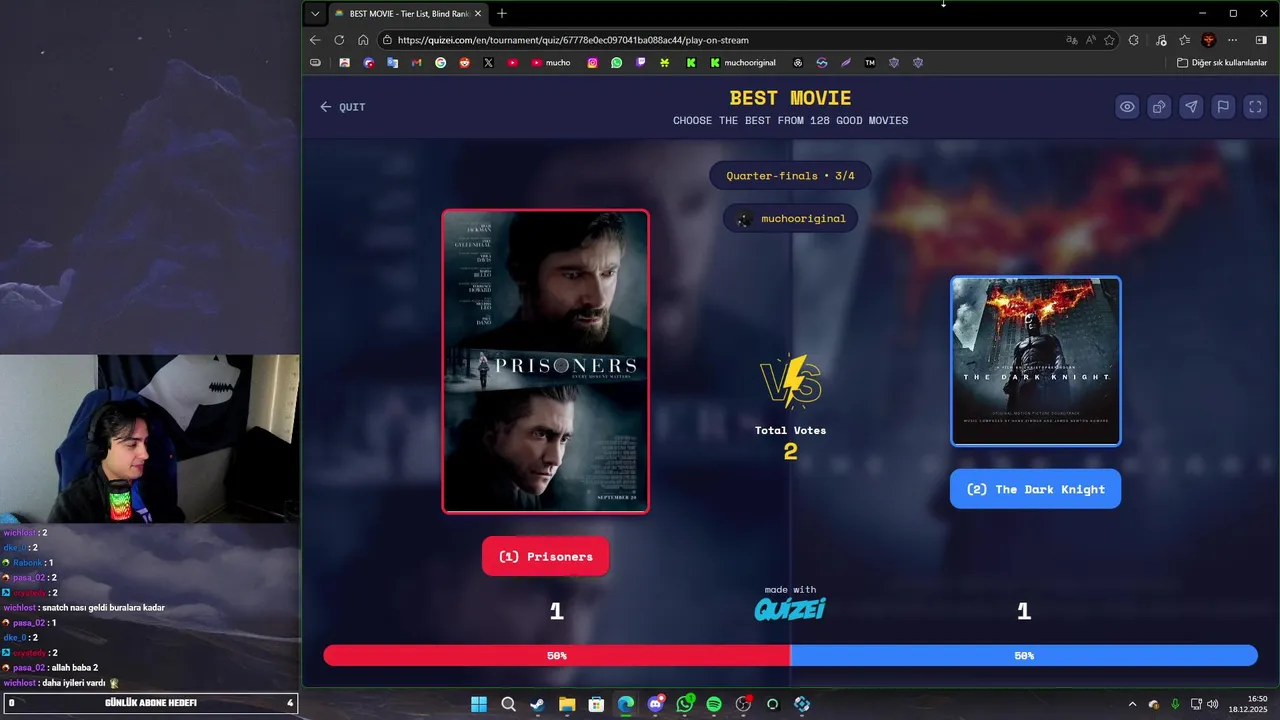Viewport: 1280px width, 720px height.
Task: Open Spotify from the taskbar
Action: [714, 704]
